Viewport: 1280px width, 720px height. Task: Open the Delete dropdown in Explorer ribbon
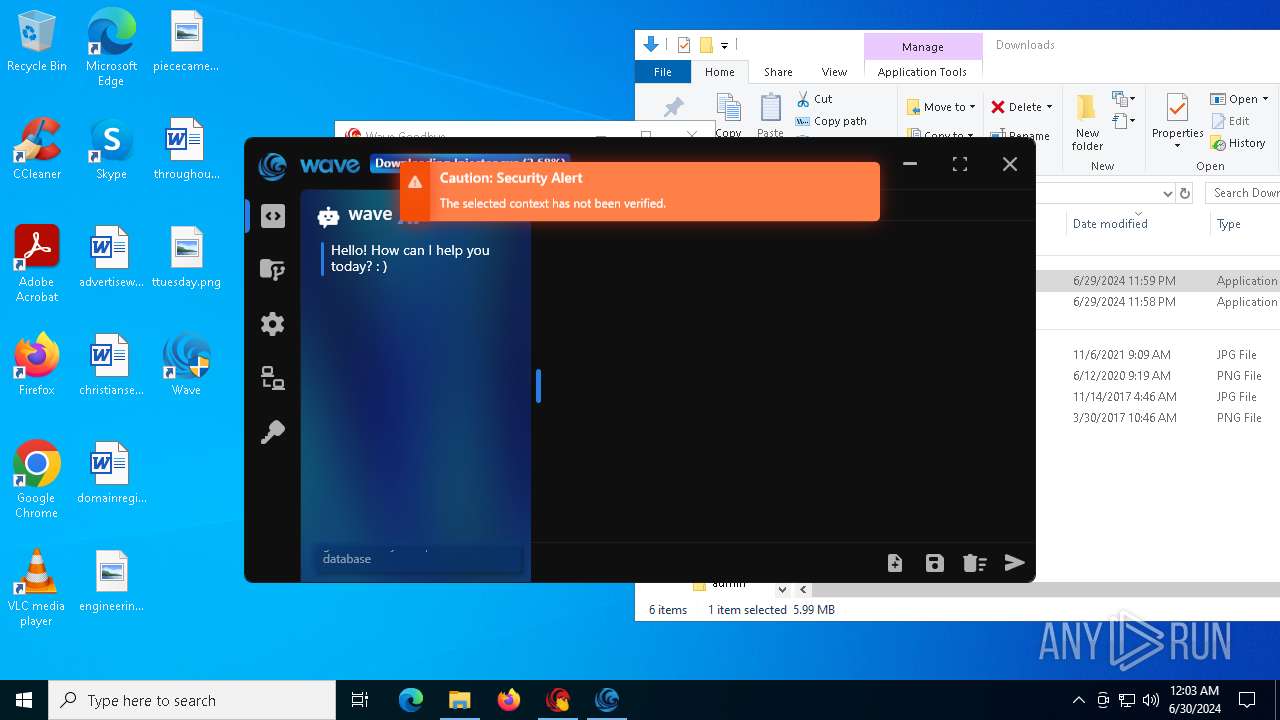(x=1021, y=107)
